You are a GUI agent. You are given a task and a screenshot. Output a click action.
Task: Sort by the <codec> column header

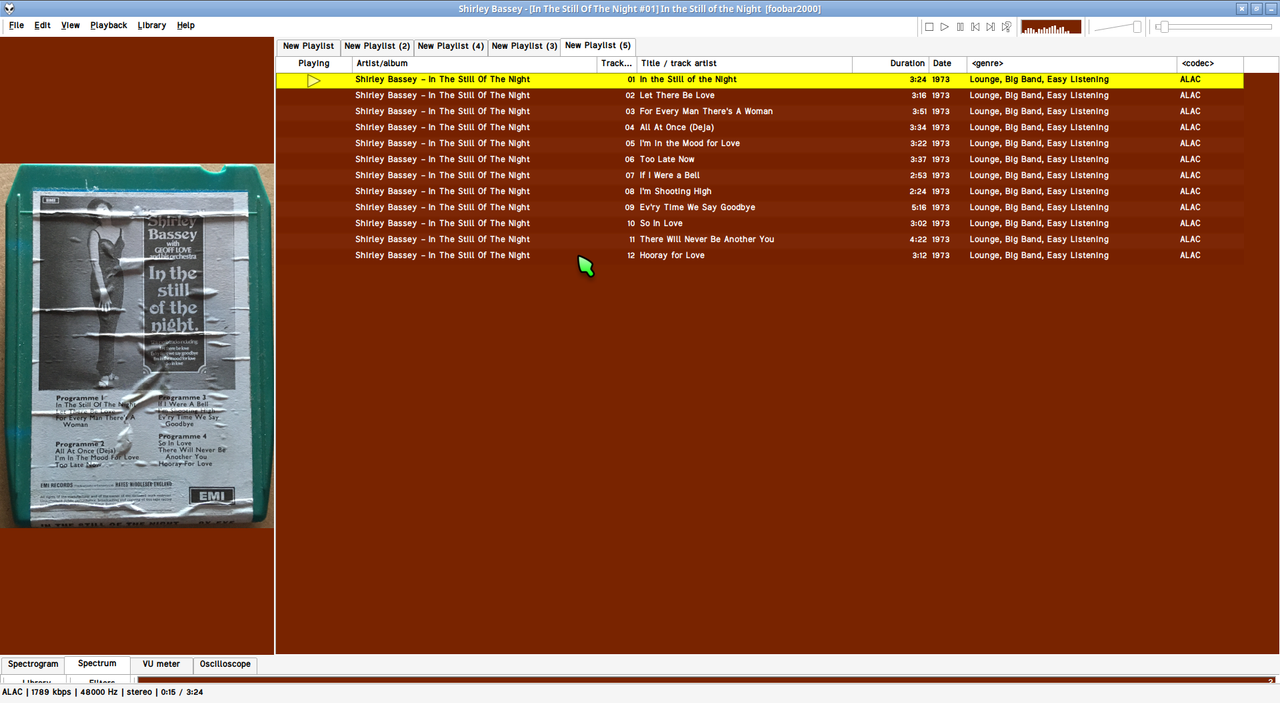click(1210, 63)
